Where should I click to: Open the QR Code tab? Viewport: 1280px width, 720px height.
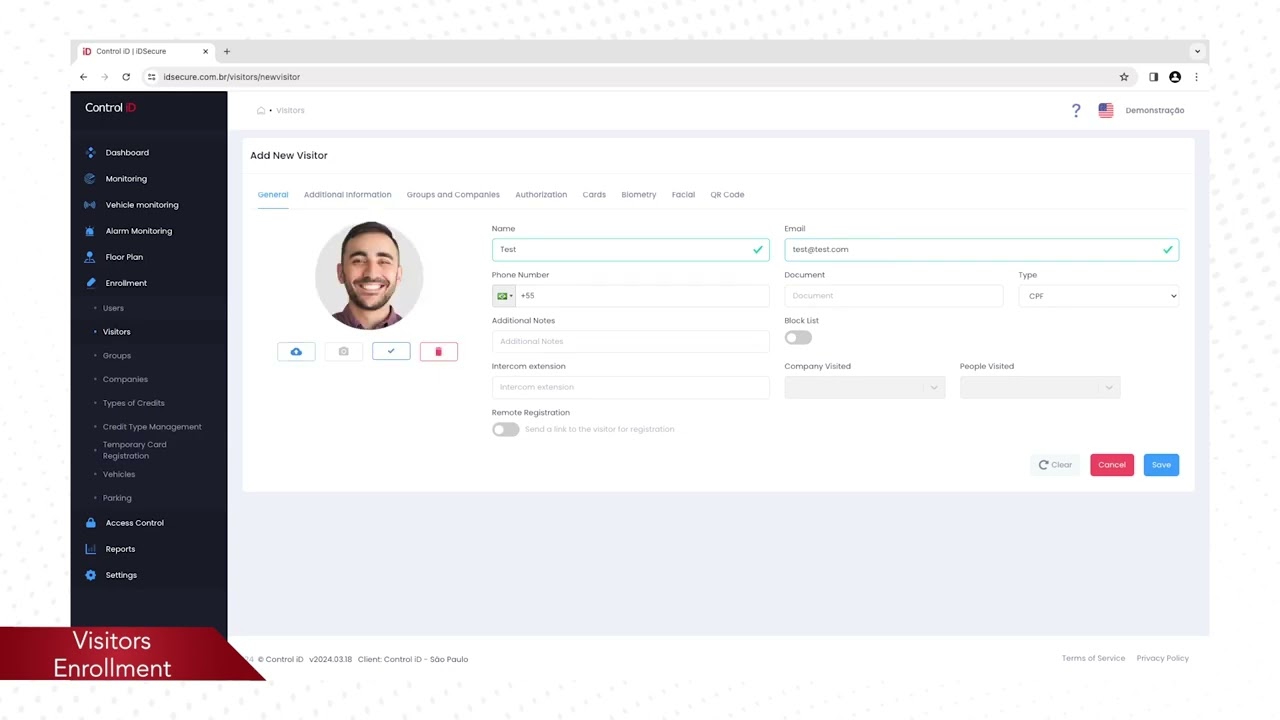[x=727, y=195]
